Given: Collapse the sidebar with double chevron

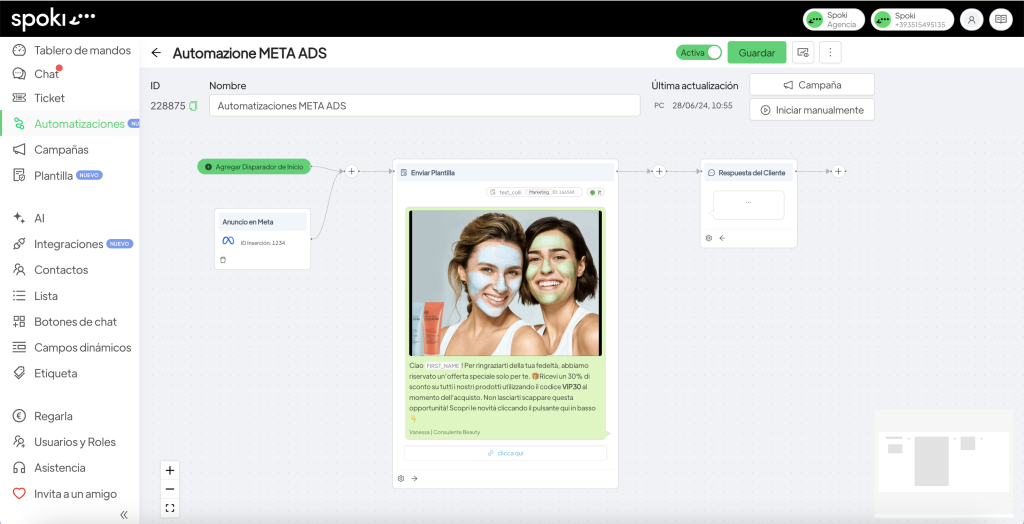Looking at the screenshot, I should pyautogui.click(x=124, y=515).
